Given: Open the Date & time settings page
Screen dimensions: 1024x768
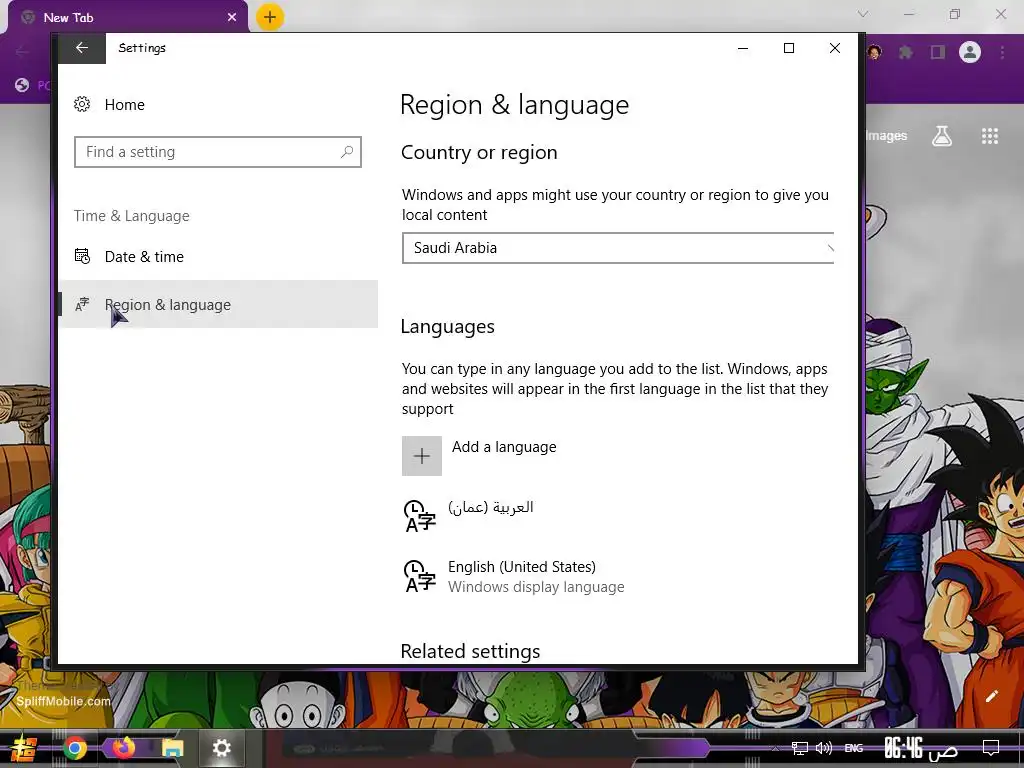Looking at the screenshot, I should (x=218, y=257).
